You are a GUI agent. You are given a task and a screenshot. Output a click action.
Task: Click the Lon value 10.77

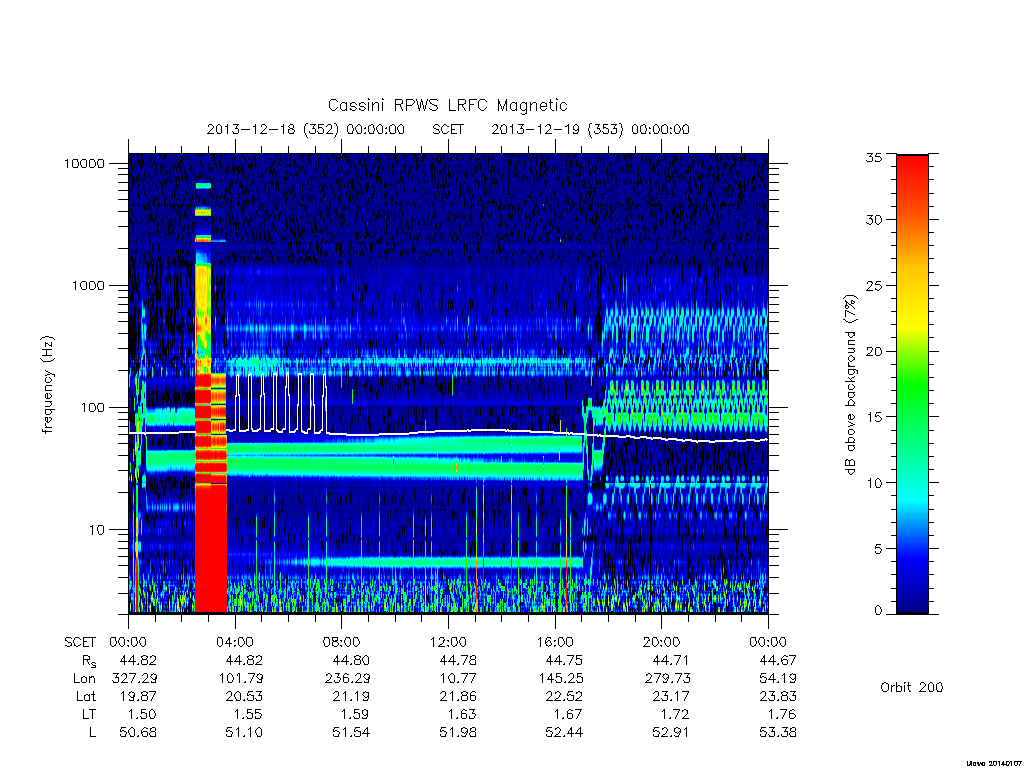pos(458,679)
